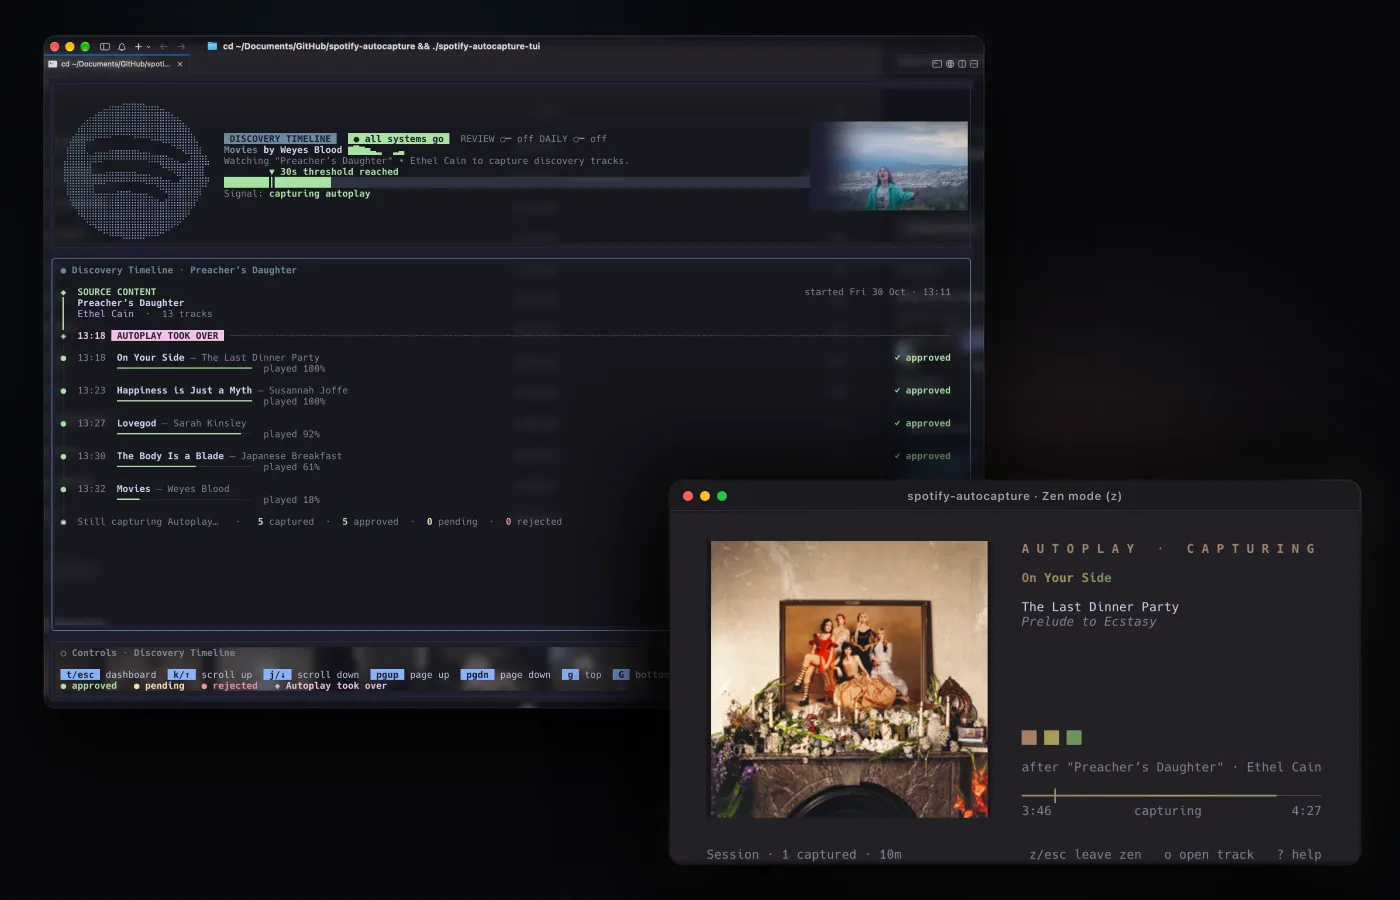Close the cd ~/Documents/GitHub/spoti... tab

click(x=180, y=64)
